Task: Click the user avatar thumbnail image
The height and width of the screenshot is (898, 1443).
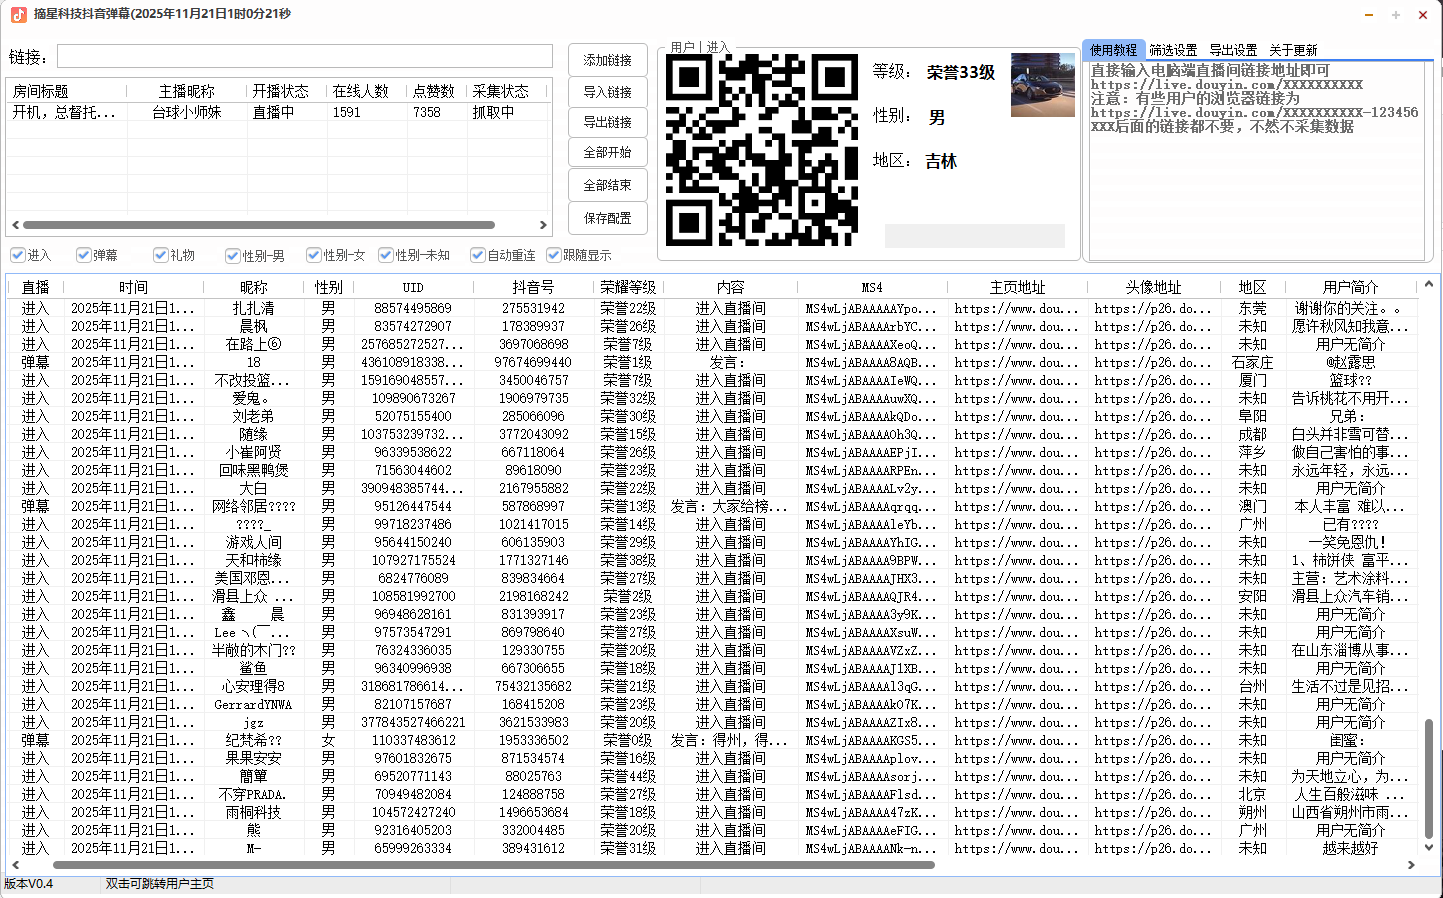Action: point(1042,85)
